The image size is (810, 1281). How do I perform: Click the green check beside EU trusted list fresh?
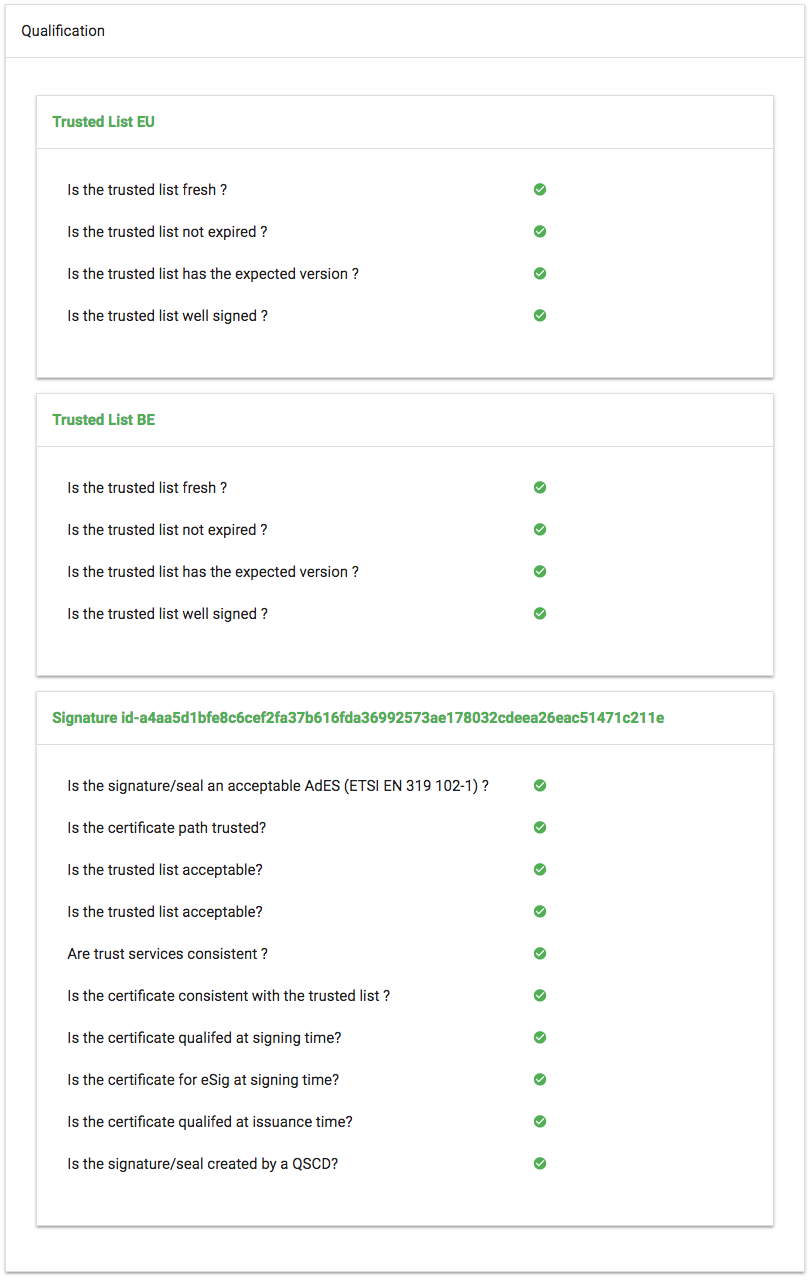[x=540, y=189]
